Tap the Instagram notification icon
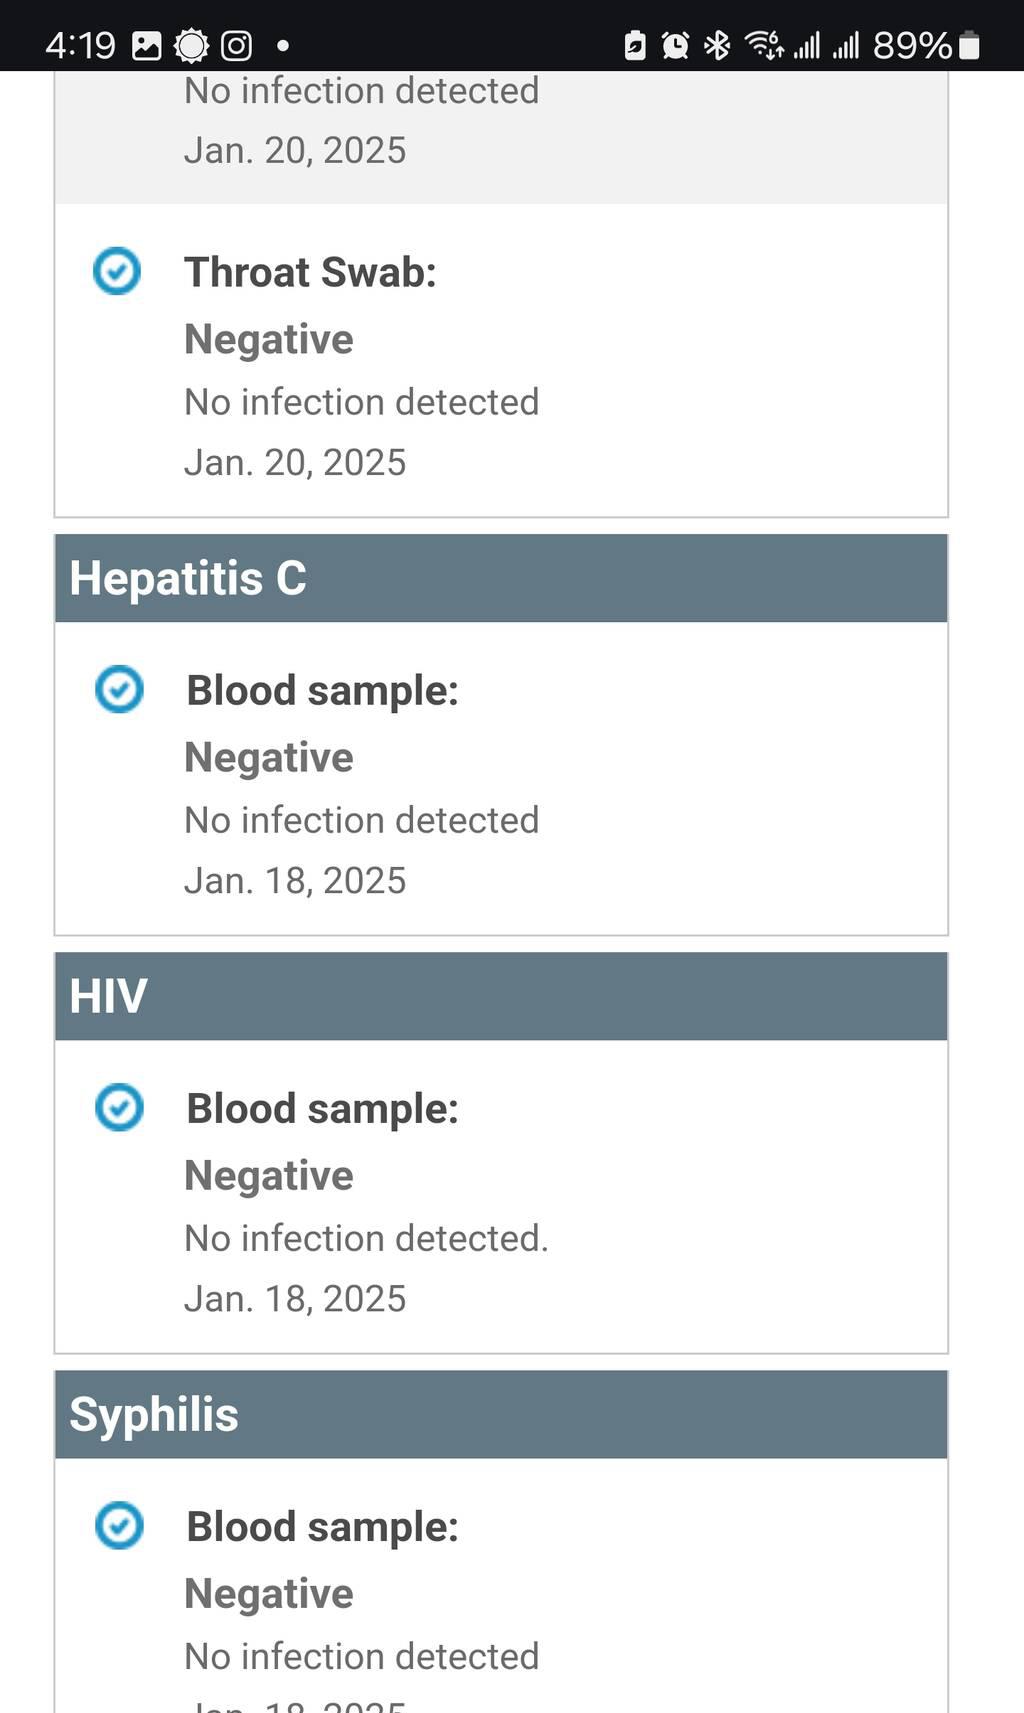1024x1713 pixels. (x=236, y=46)
